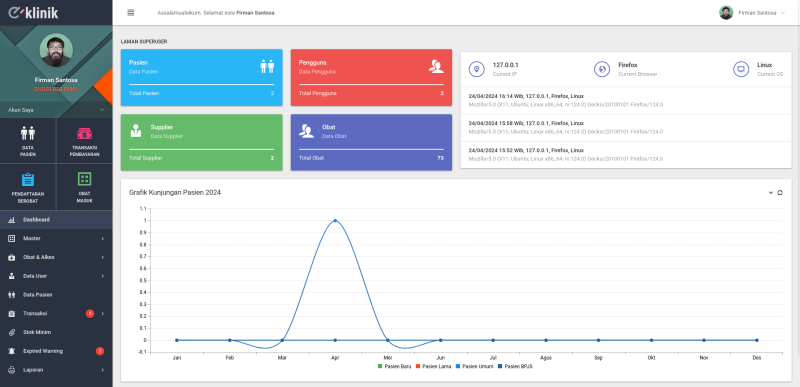Open the Obat purple summary card
The image size is (800, 387).
[371, 142]
